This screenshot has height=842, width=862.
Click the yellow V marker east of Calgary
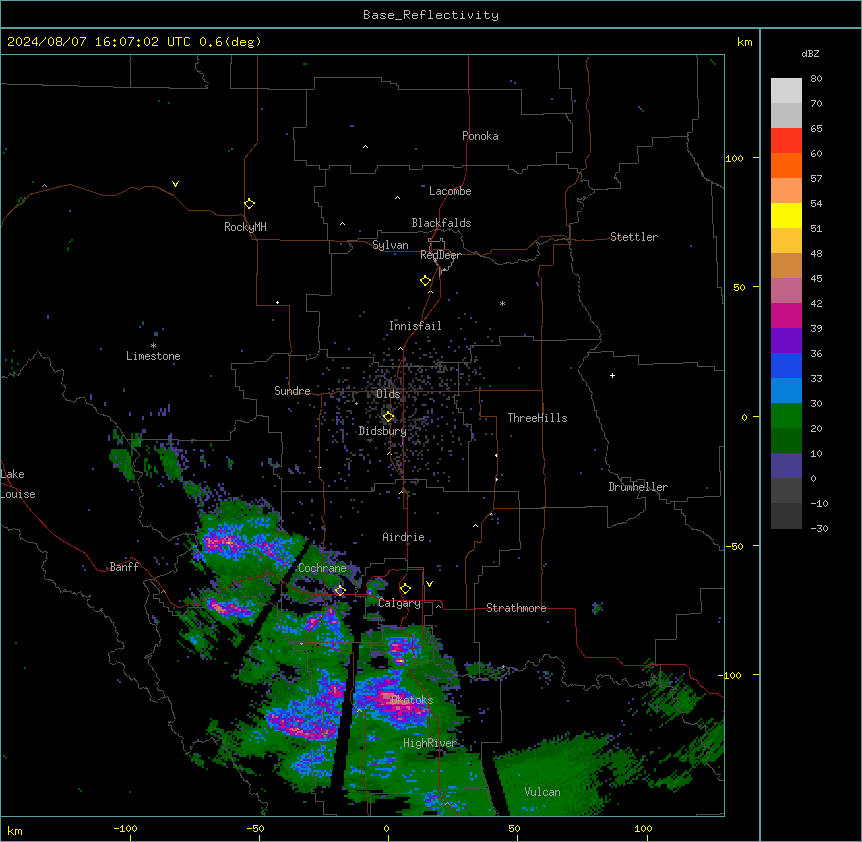(429, 584)
